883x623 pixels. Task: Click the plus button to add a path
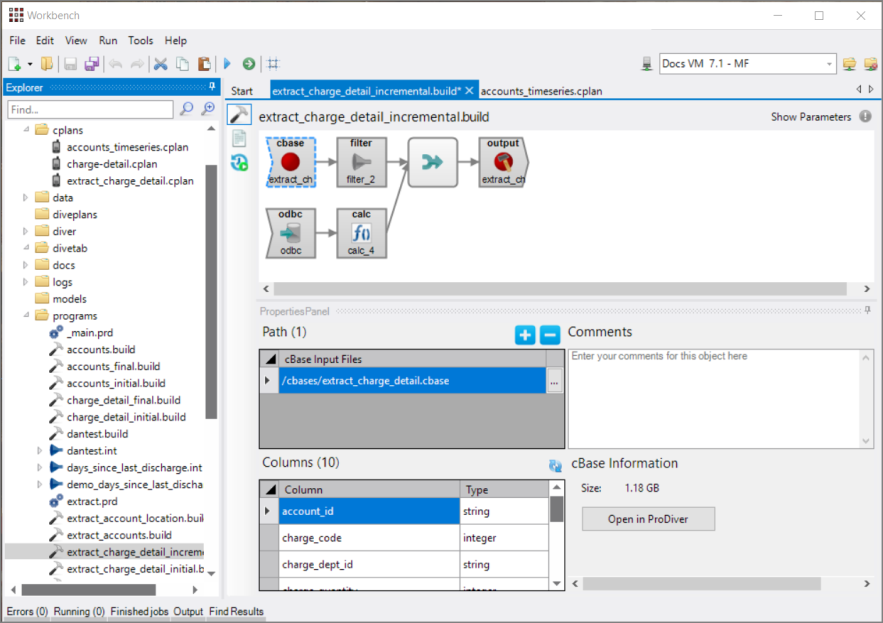[525, 335]
